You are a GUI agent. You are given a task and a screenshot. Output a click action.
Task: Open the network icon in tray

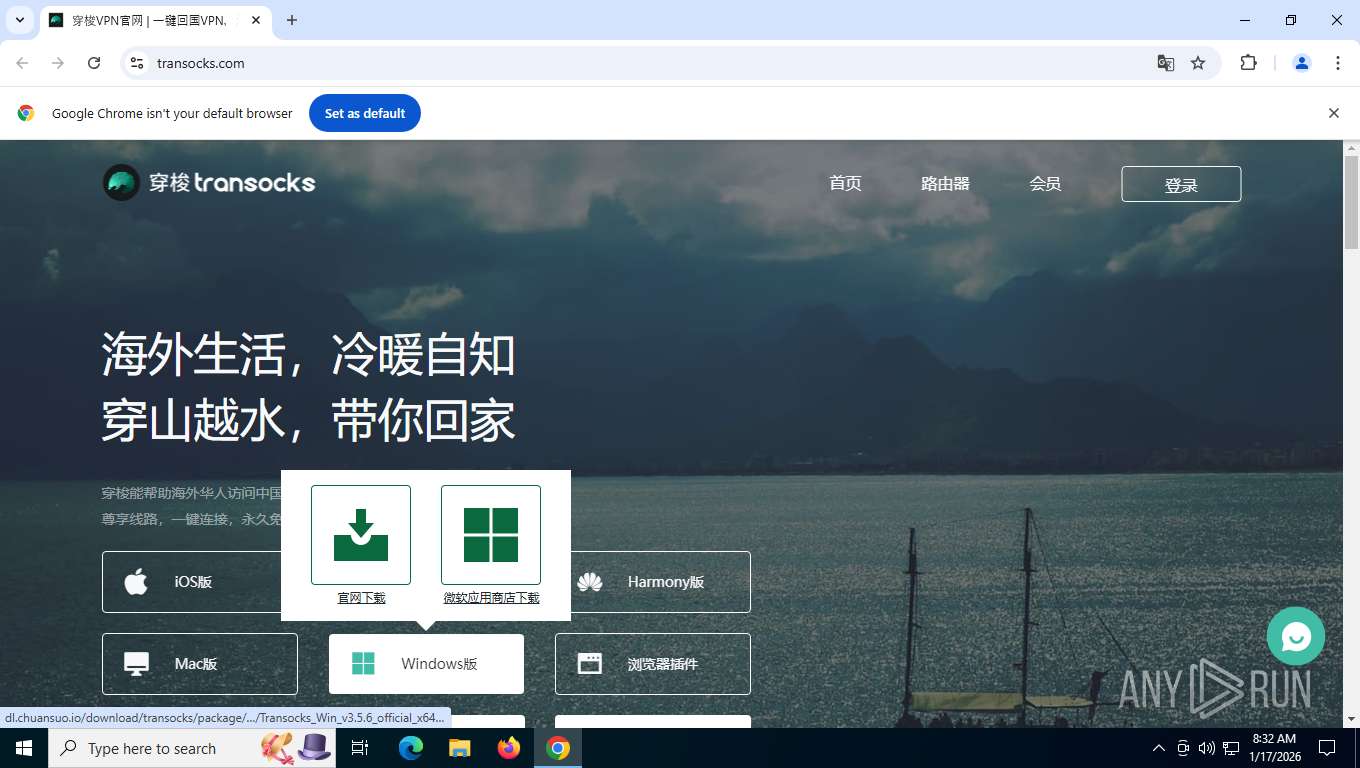tap(1231, 748)
